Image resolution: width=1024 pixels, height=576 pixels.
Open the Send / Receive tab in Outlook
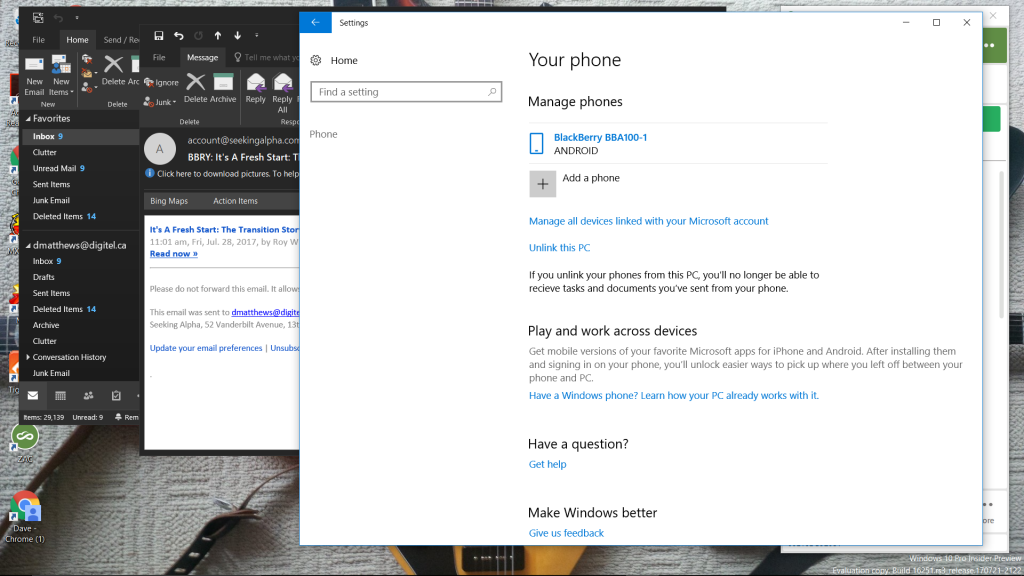point(121,40)
